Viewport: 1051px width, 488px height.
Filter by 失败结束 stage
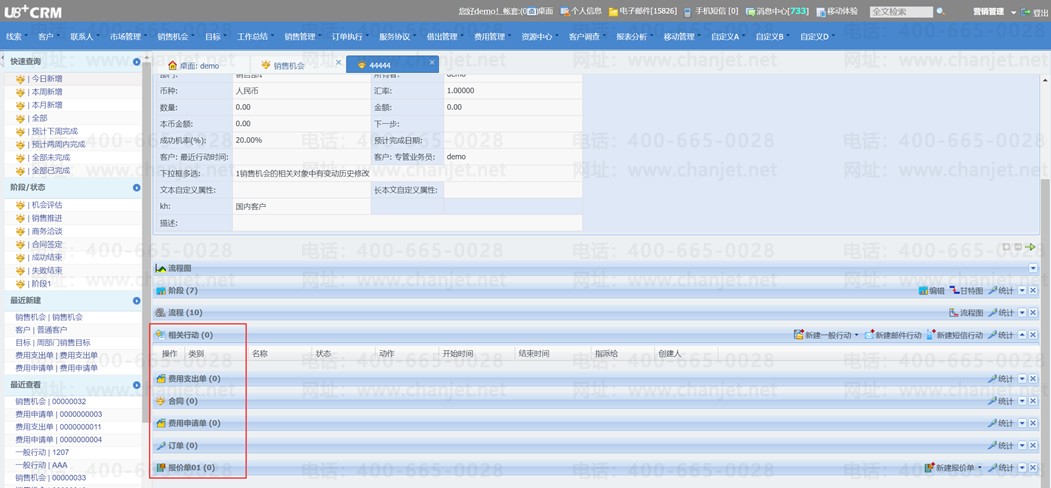[46, 271]
